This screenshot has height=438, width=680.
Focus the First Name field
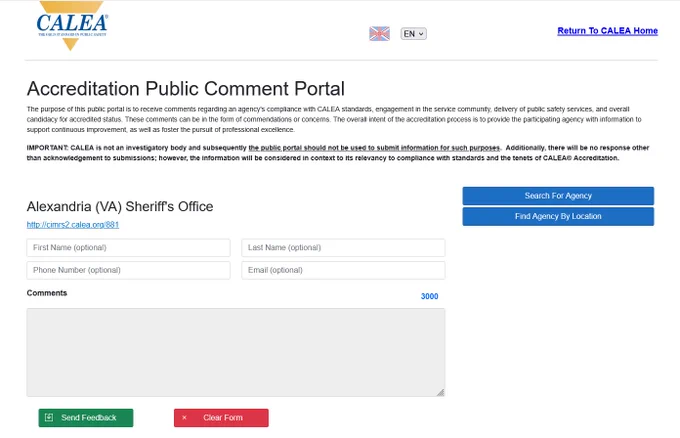pyautogui.click(x=128, y=248)
